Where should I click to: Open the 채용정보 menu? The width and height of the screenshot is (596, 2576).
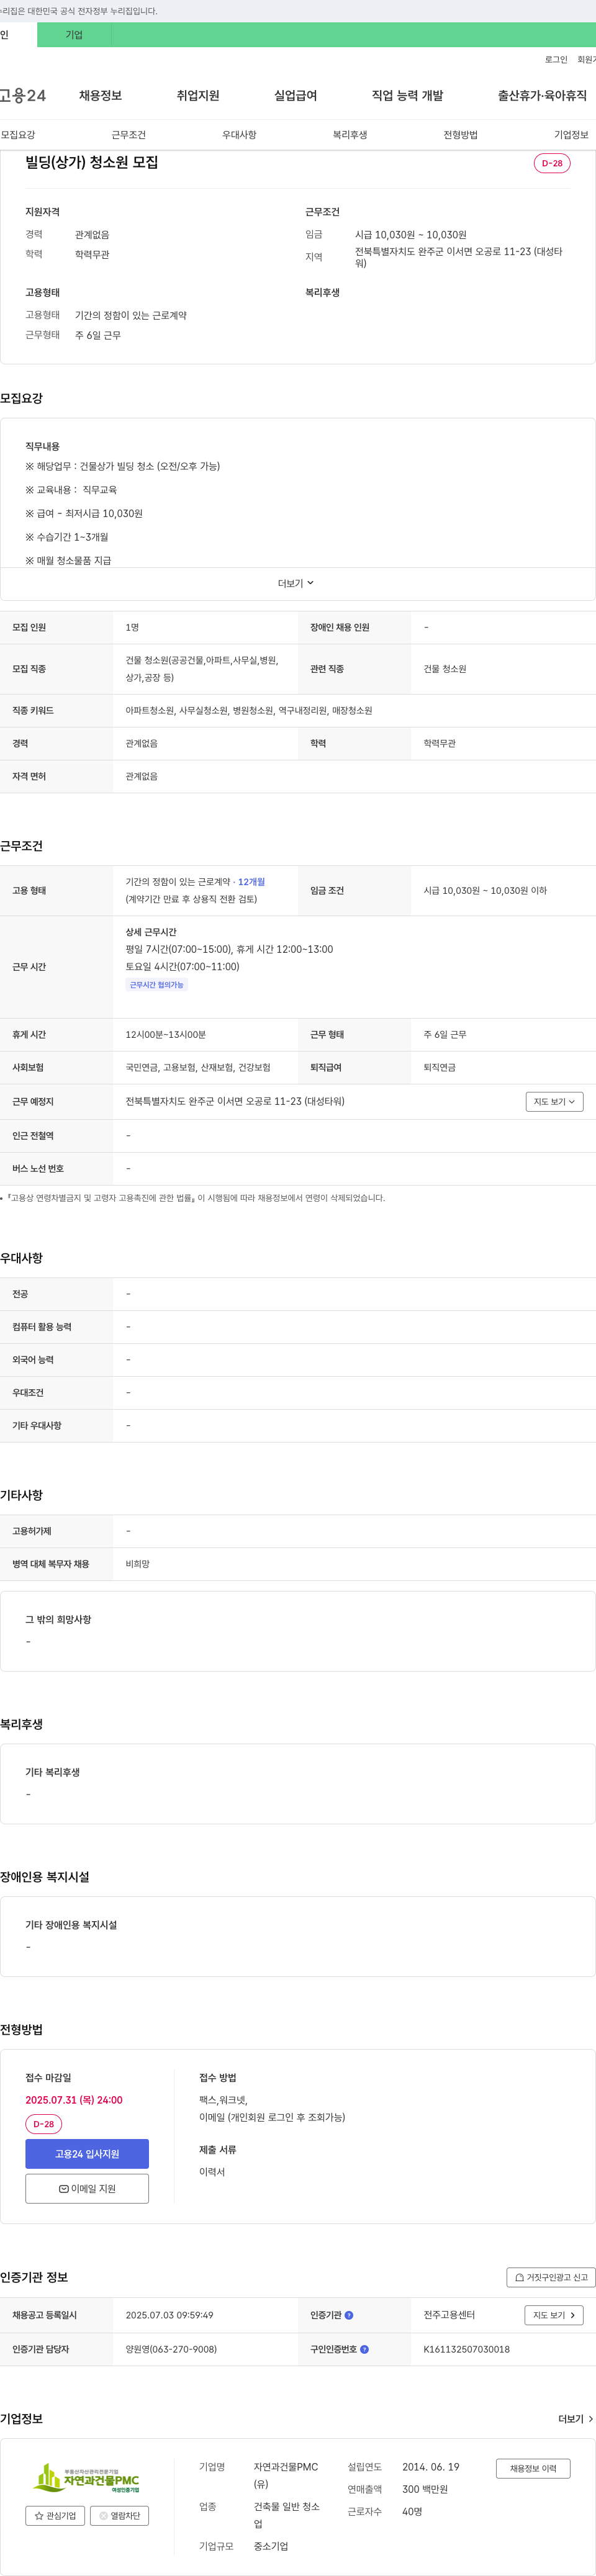point(100,96)
